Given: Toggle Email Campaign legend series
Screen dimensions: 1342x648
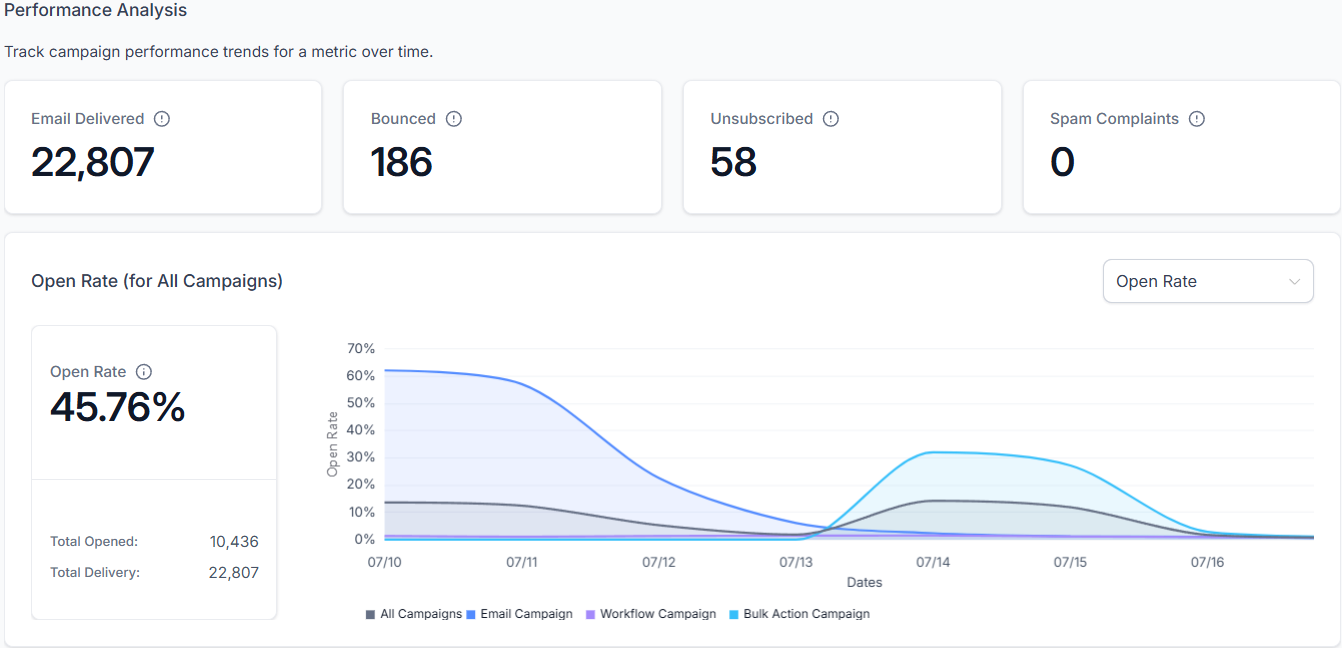Looking at the screenshot, I should tap(520, 614).
